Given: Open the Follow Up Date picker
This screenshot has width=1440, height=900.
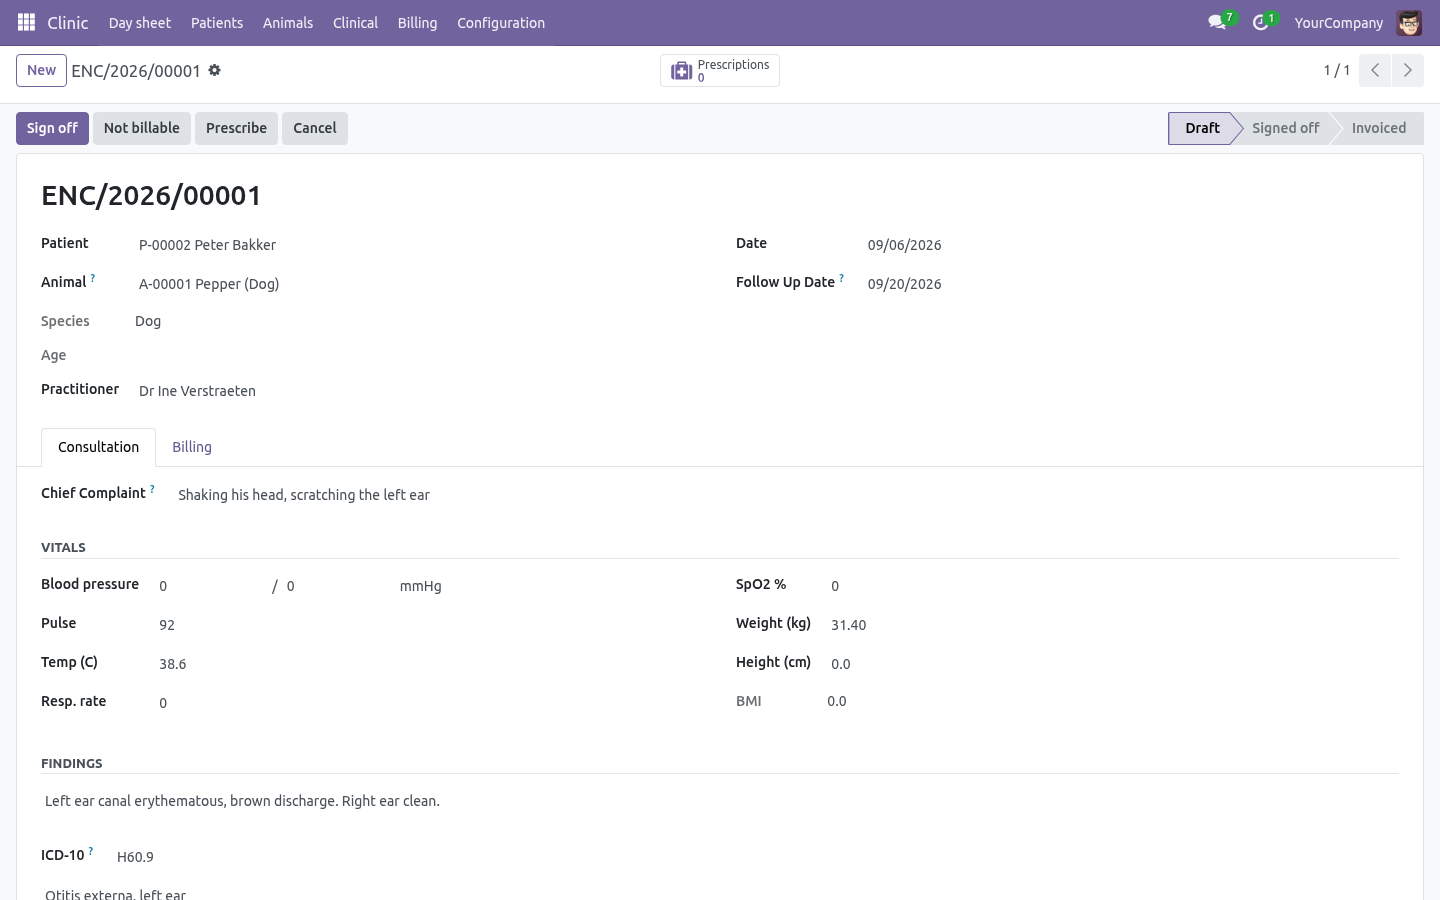Looking at the screenshot, I should tap(1131, 284).
